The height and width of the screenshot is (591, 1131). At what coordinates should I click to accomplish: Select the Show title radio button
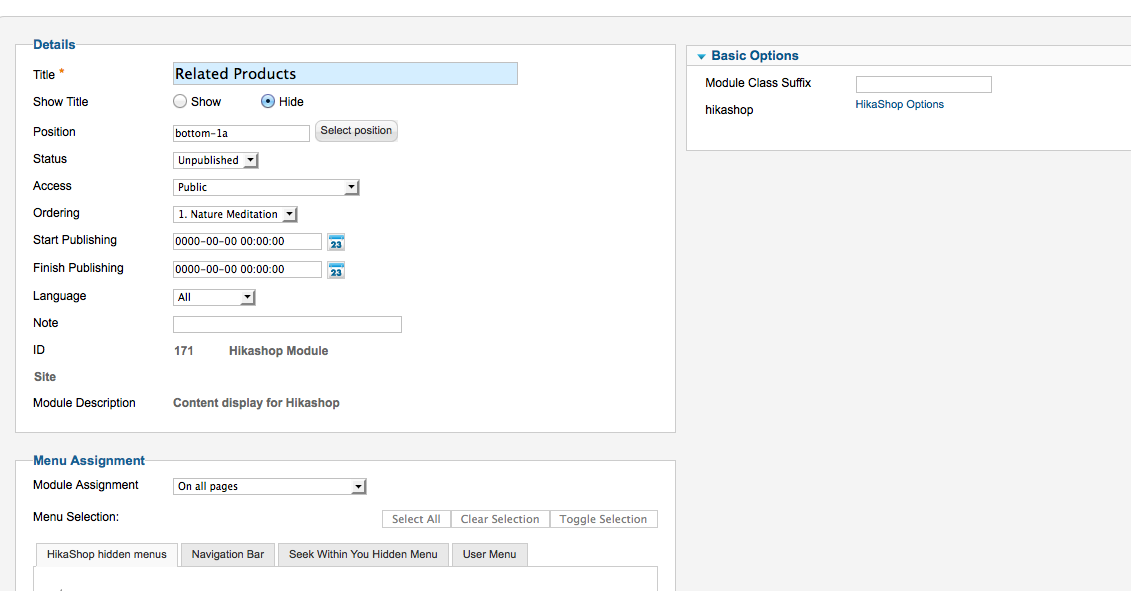[x=180, y=101]
